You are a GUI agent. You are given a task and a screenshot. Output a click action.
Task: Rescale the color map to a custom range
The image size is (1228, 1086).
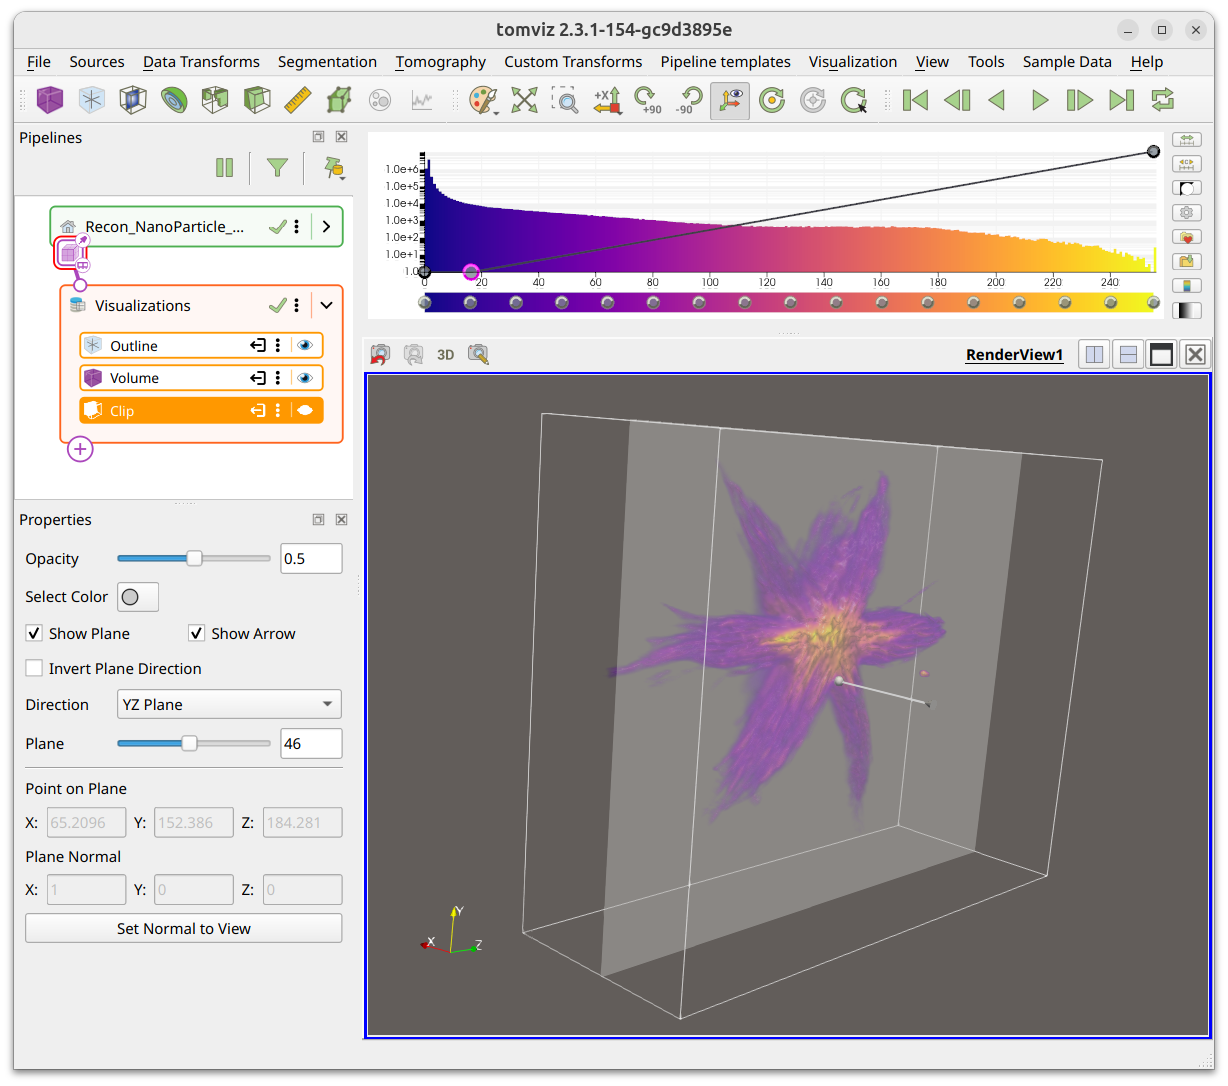click(x=1186, y=163)
